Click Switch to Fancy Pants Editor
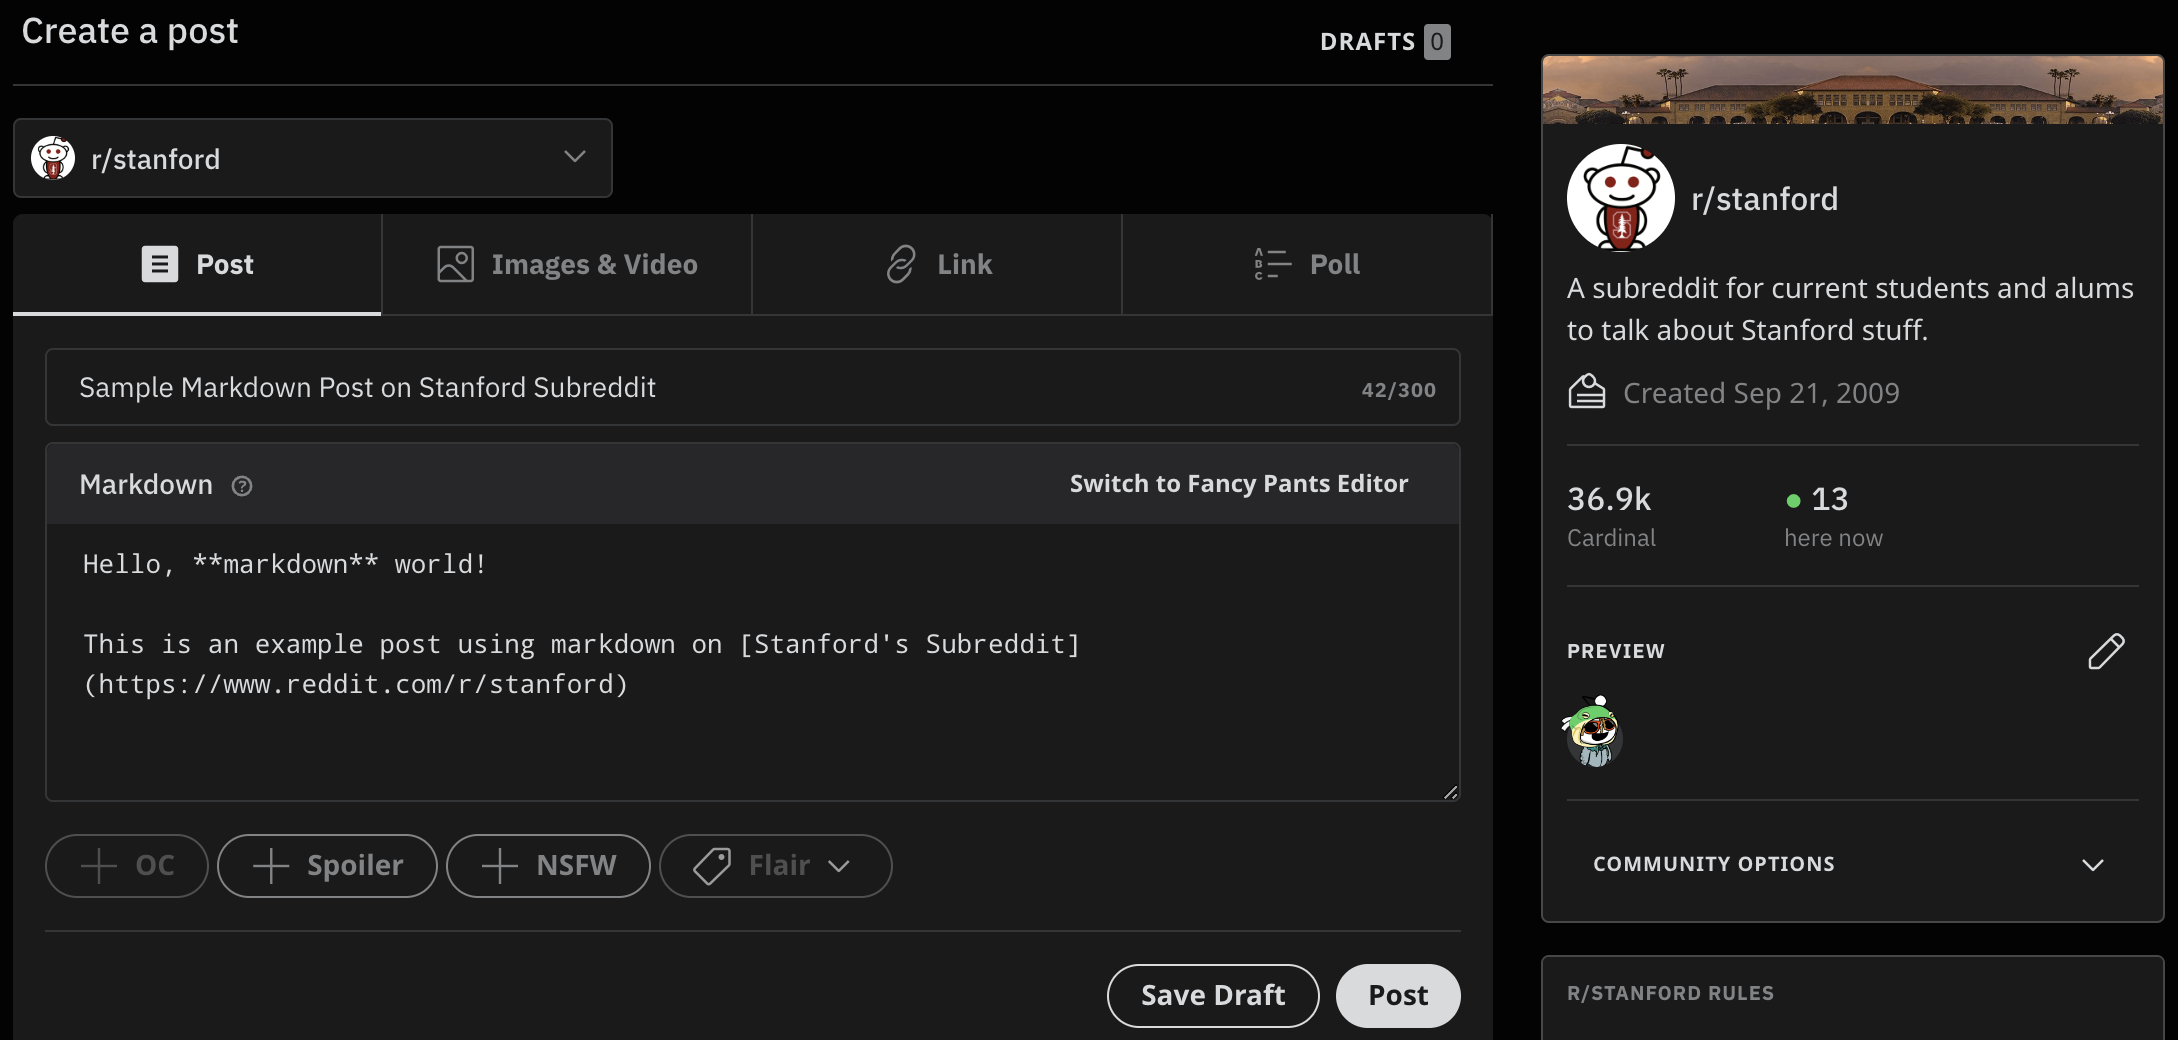Screen dimensions: 2178x1040 coord(1238,483)
